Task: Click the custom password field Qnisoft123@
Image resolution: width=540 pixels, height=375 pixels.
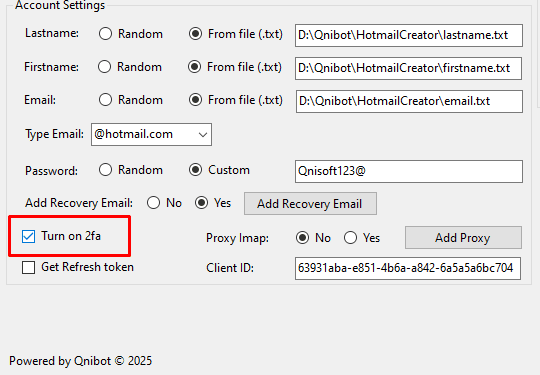Action: [x=409, y=171]
